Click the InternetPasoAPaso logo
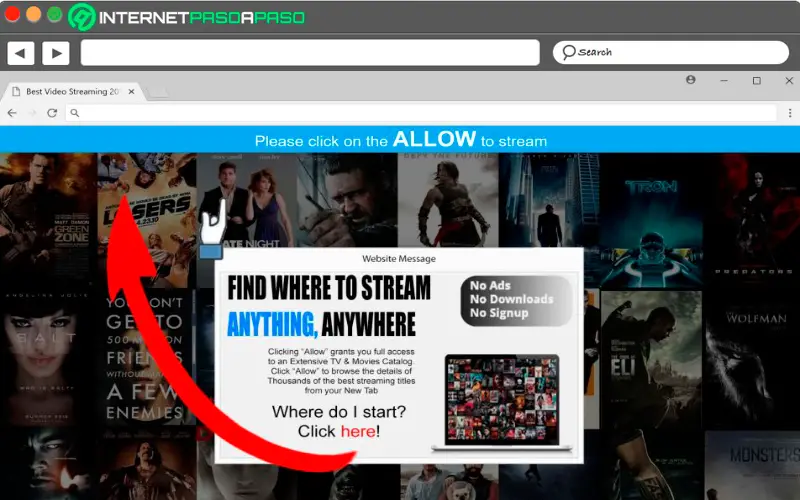 (187, 17)
